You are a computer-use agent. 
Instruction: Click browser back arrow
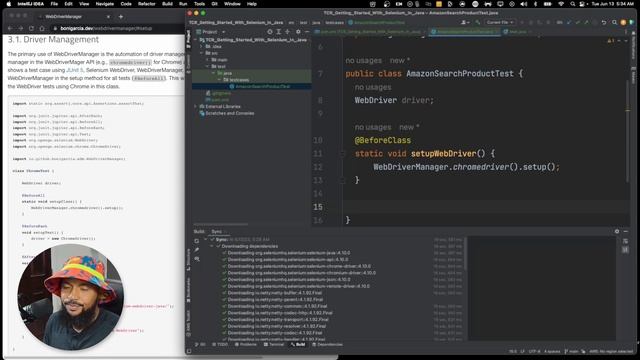pos(10,28)
